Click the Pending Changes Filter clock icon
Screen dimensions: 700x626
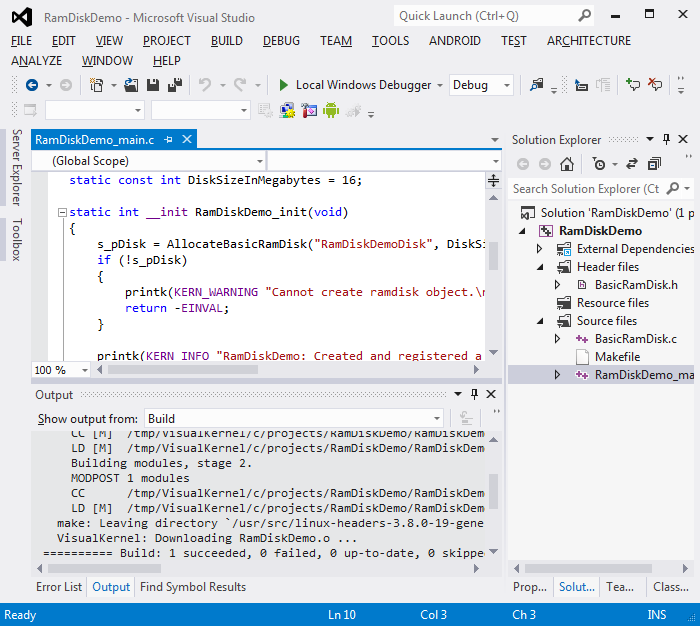point(599,164)
